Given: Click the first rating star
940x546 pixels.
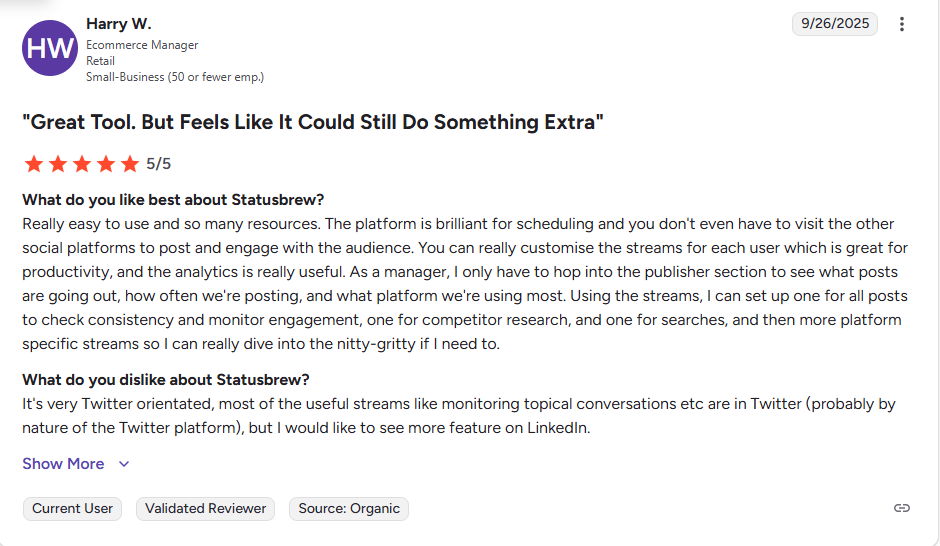Looking at the screenshot, I should click(33, 164).
